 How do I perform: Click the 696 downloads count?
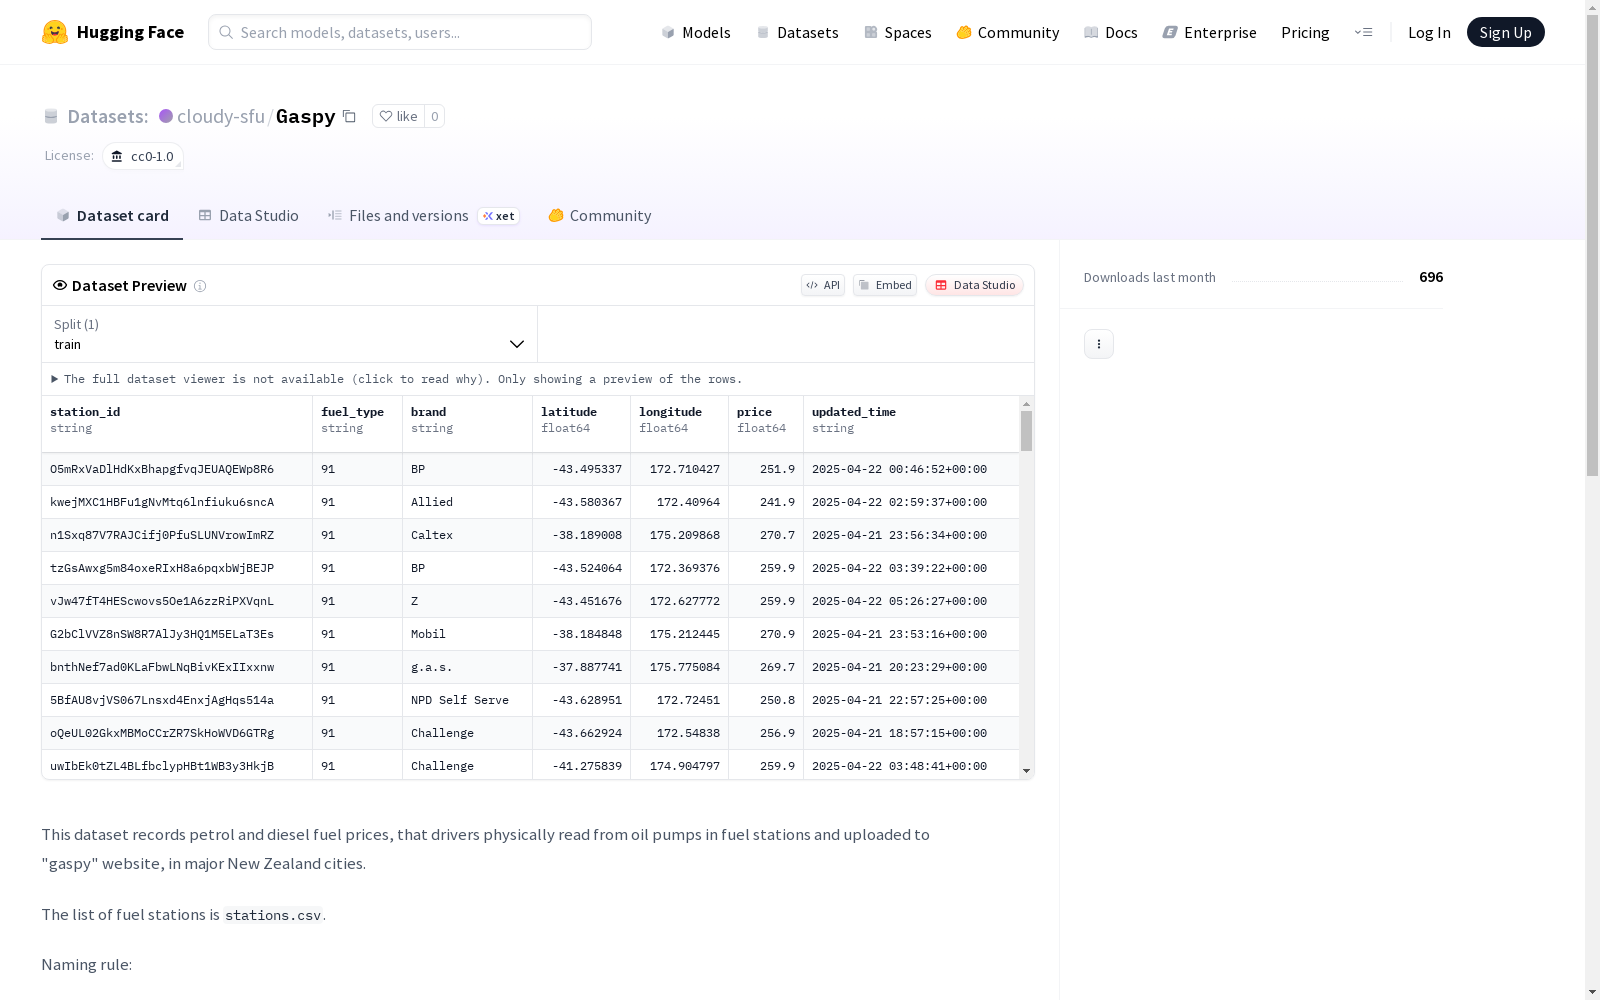click(1431, 277)
